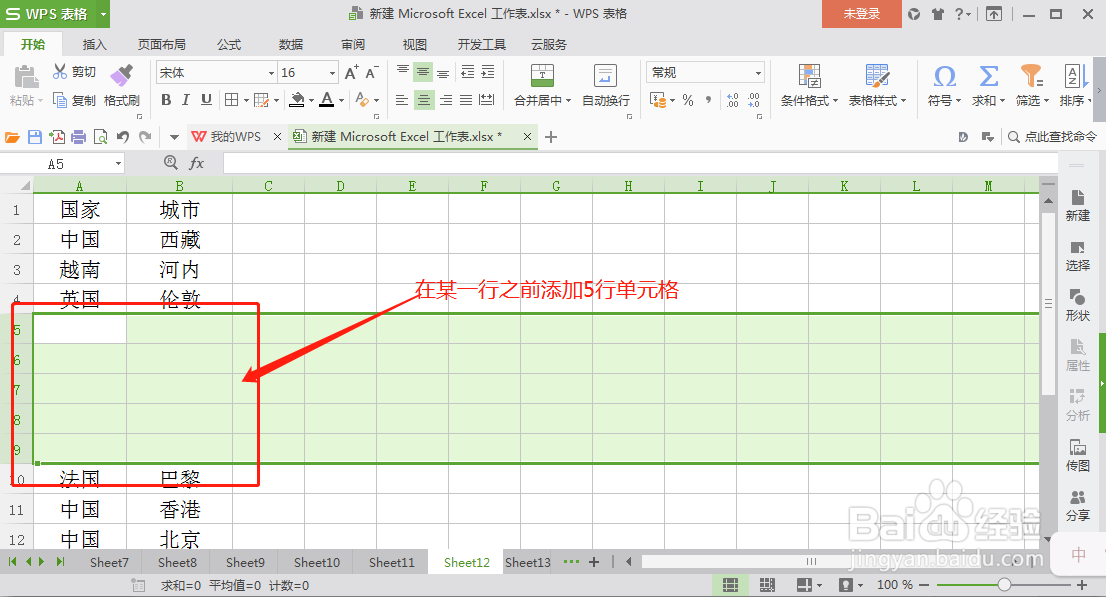Screen dimensions: 1106x597
Task: Click the Filter (筛选) funnel icon
Action: click(x=1031, y=76)
